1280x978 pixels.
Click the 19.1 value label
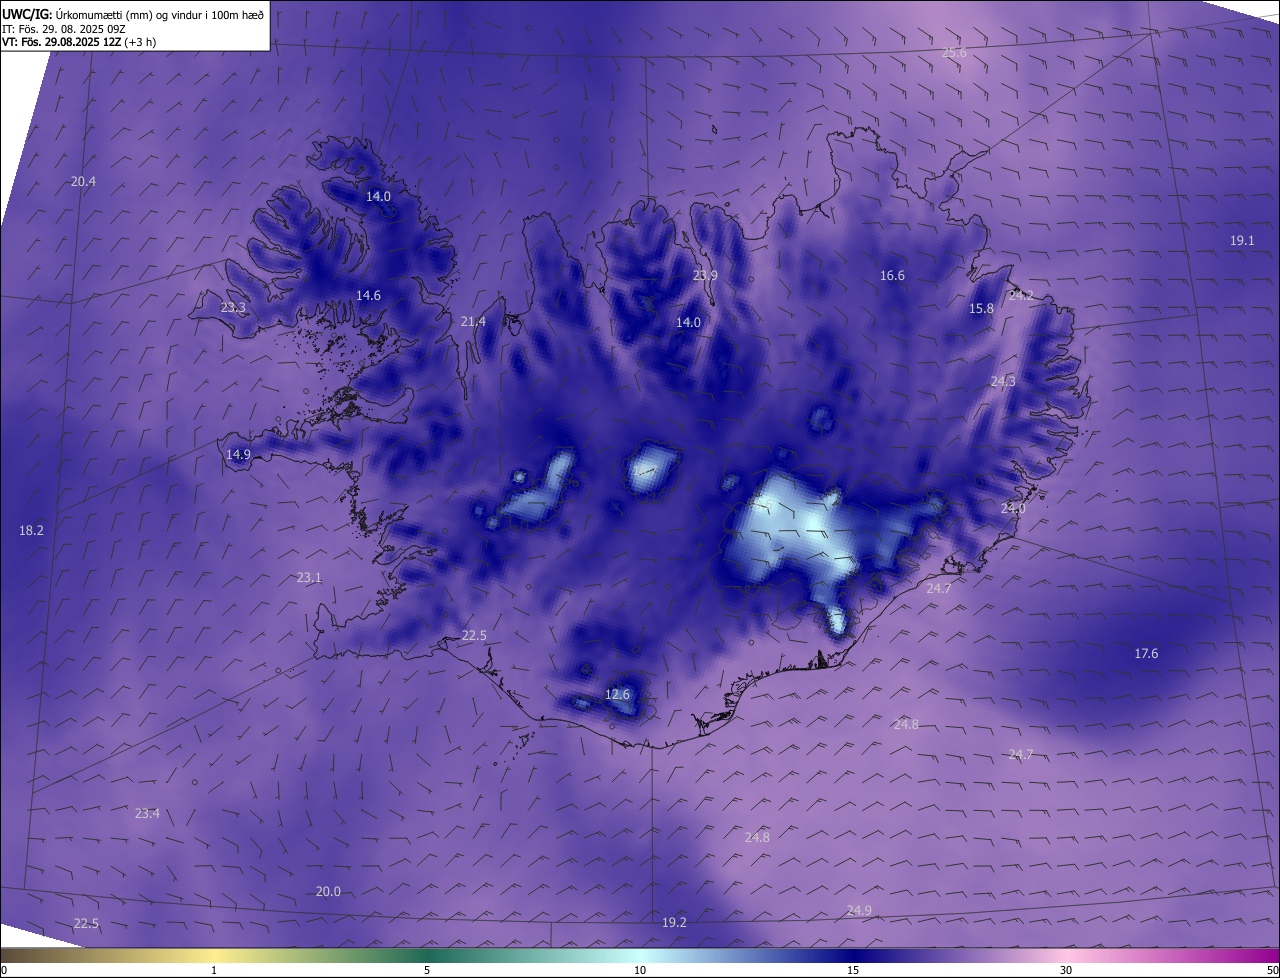1242,240
